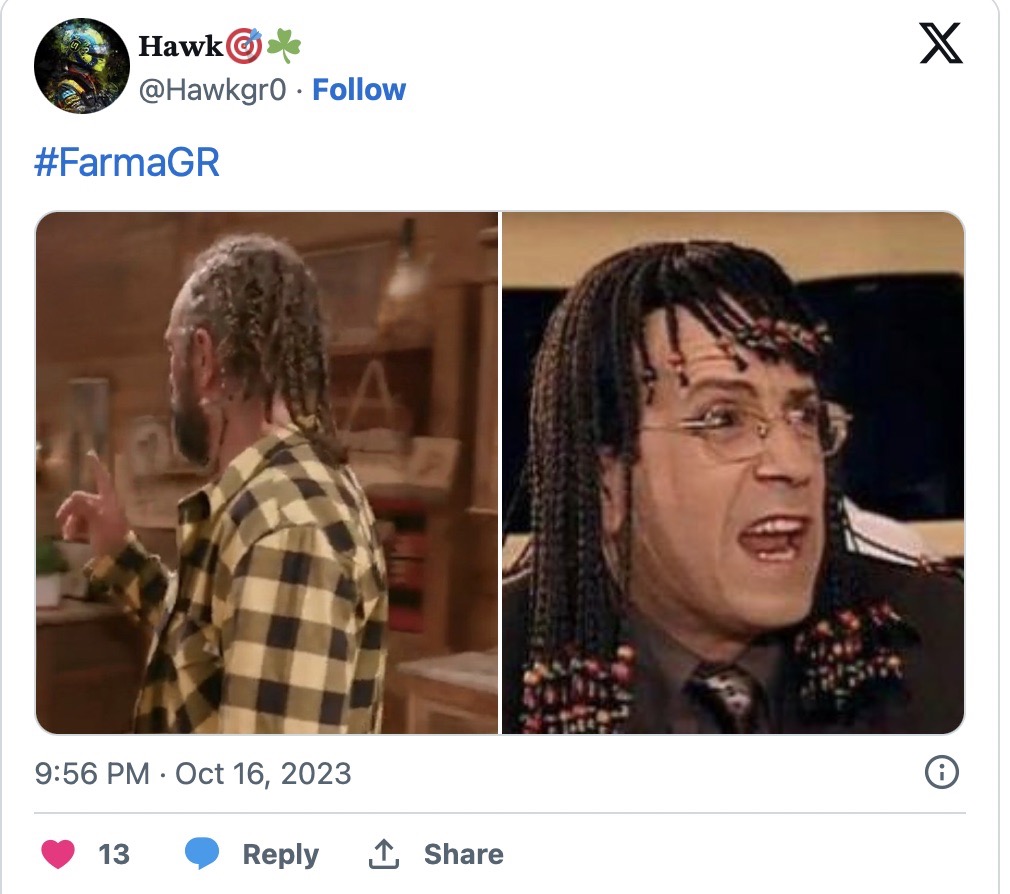Visit the @Hawkgr0 handle profile
The height and width of the screenshot is (894, 1010).
pyautogui.click(x=213, y=90)
